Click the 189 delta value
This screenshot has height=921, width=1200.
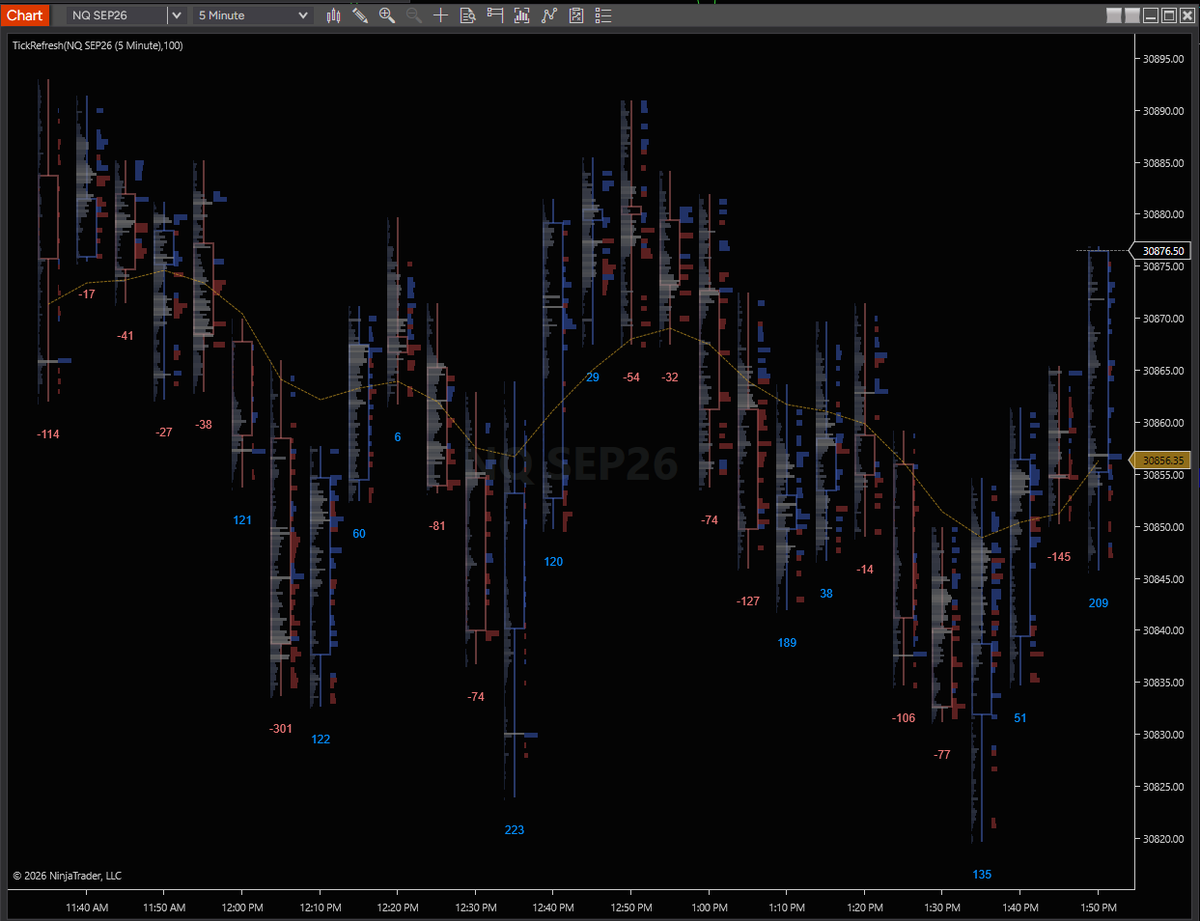point(787,643)
